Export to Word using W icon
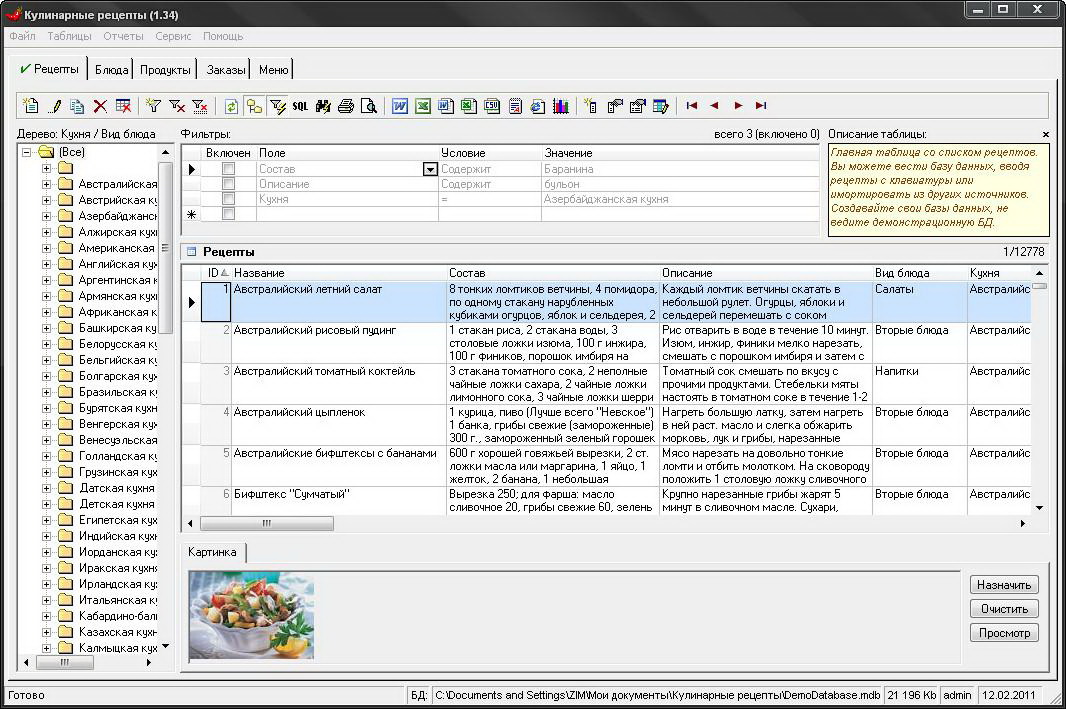1066x709 pixels. [x=400, y=106]
